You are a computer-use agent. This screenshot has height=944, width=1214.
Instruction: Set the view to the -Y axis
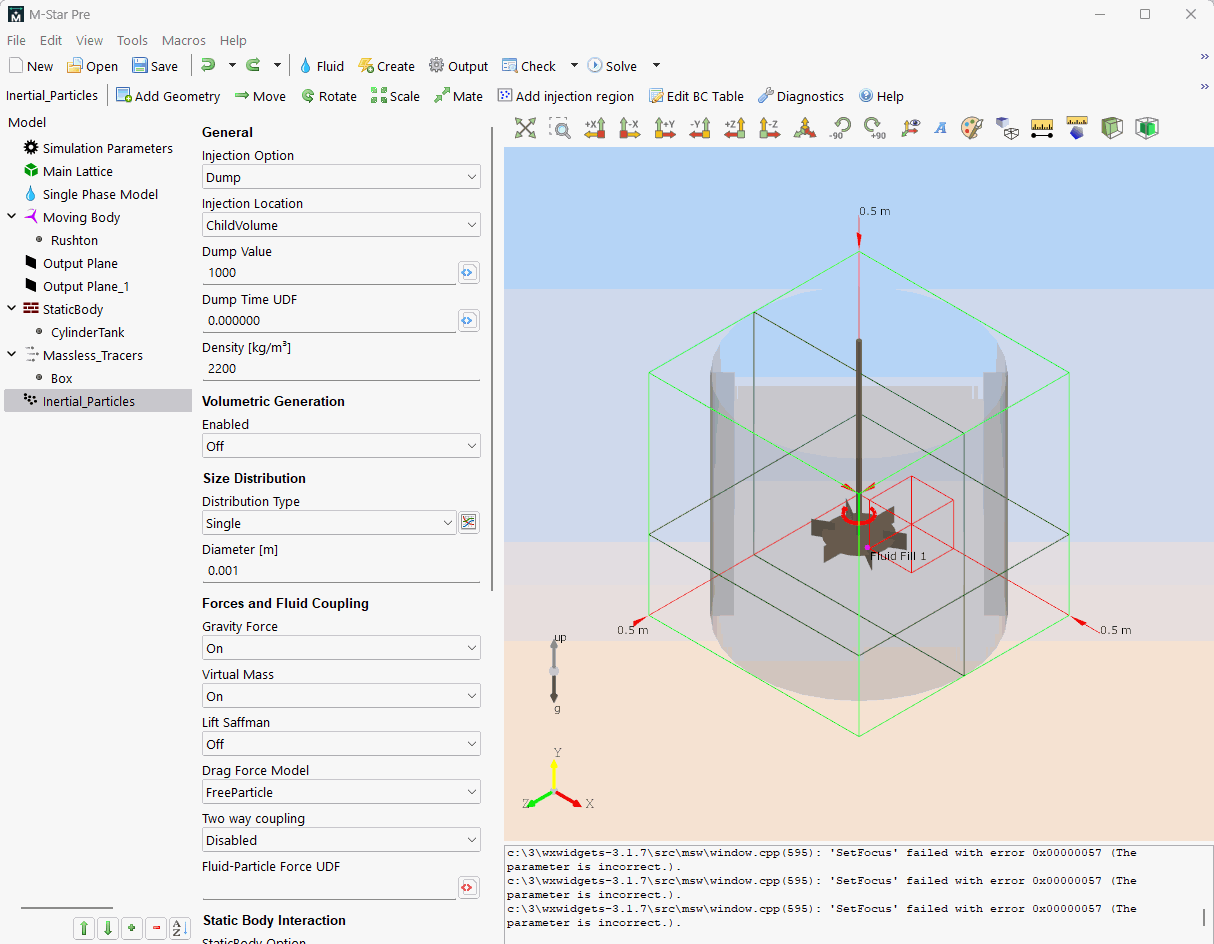tap(700, 127)
